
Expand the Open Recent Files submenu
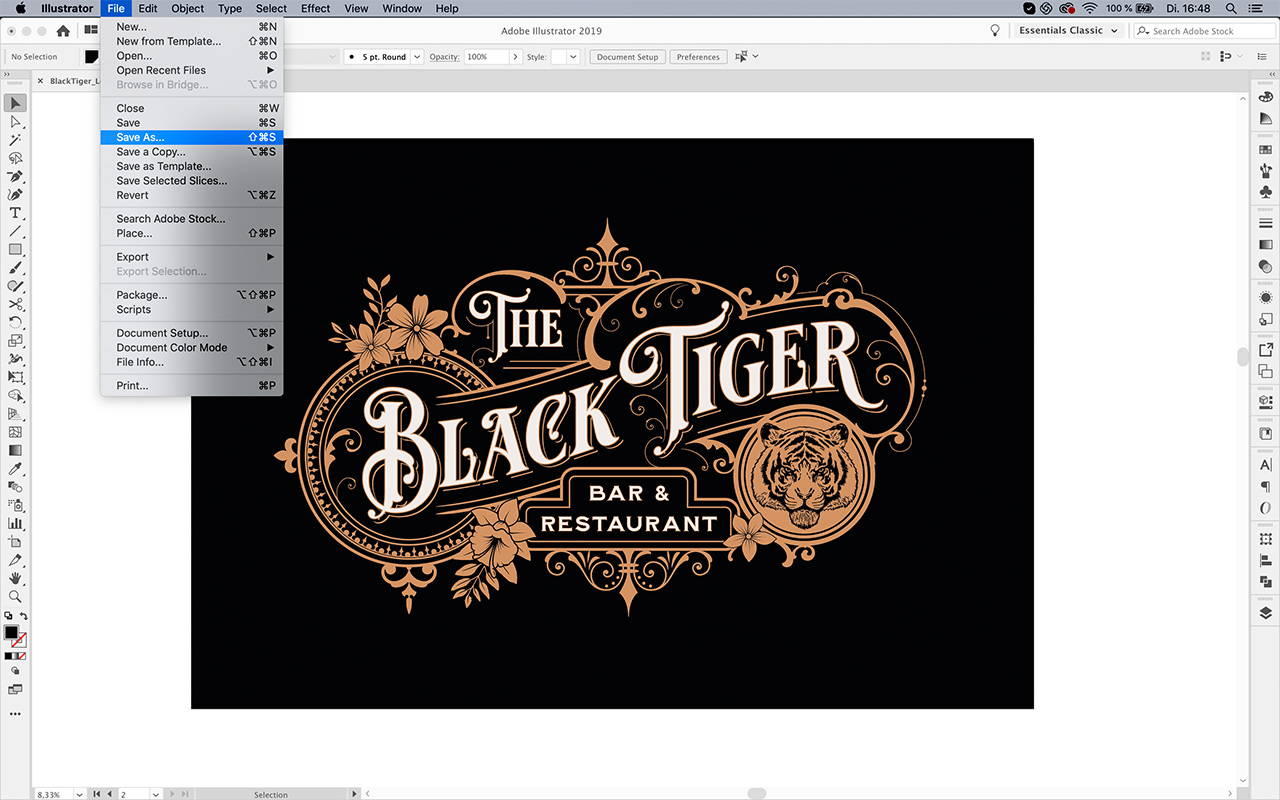coord(190,70)
